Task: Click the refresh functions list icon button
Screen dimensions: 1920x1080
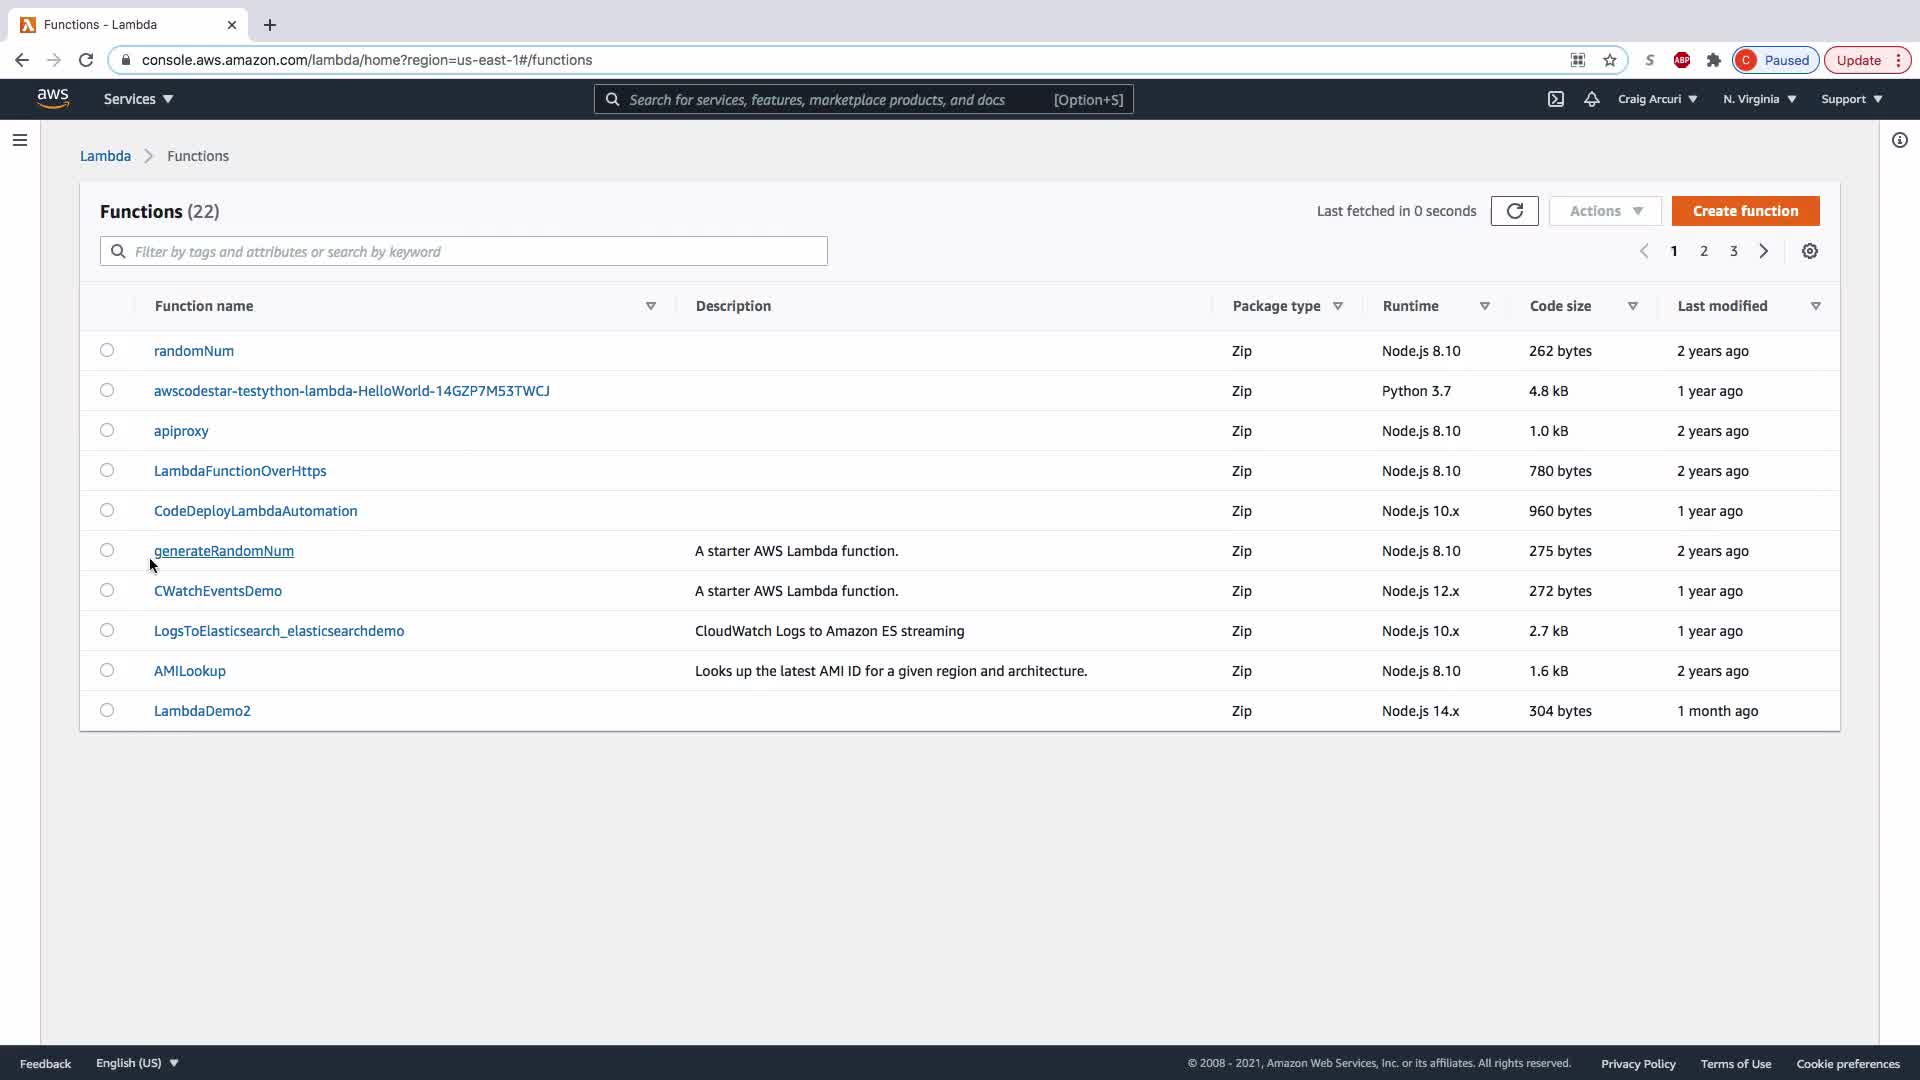Action: click(x=1514, y=211)
